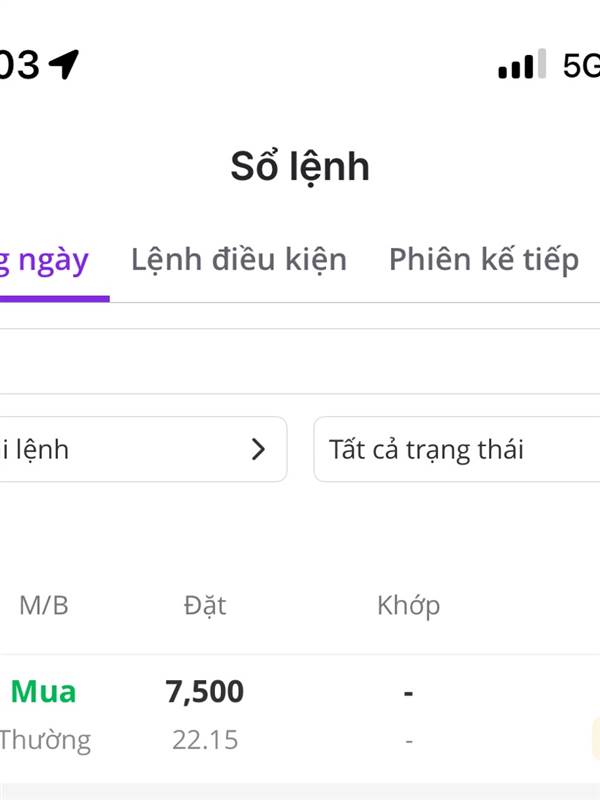Viewport: 600px width, 800px height.
Task: Open the Tất cả trạng thái status dropdown
Action: pos(457,449)
